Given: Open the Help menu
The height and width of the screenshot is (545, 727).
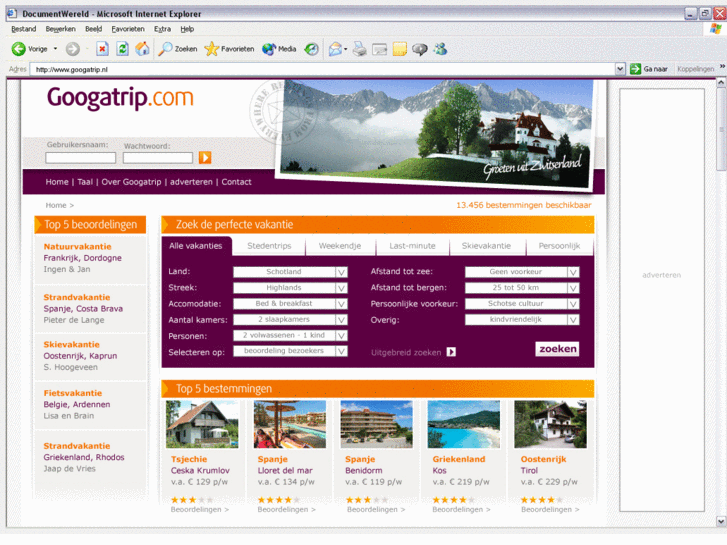Looking at the screenshot, I should pyautogui.click(x=187, y=29).
